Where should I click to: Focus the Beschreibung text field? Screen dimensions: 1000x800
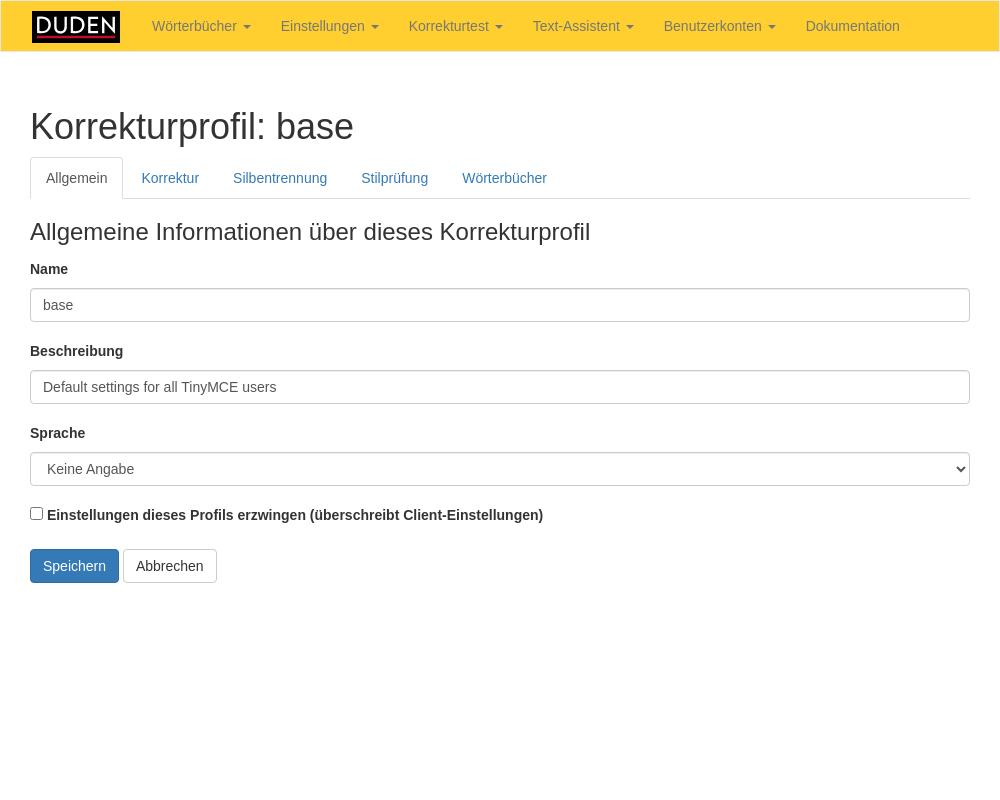coord(500,387)
